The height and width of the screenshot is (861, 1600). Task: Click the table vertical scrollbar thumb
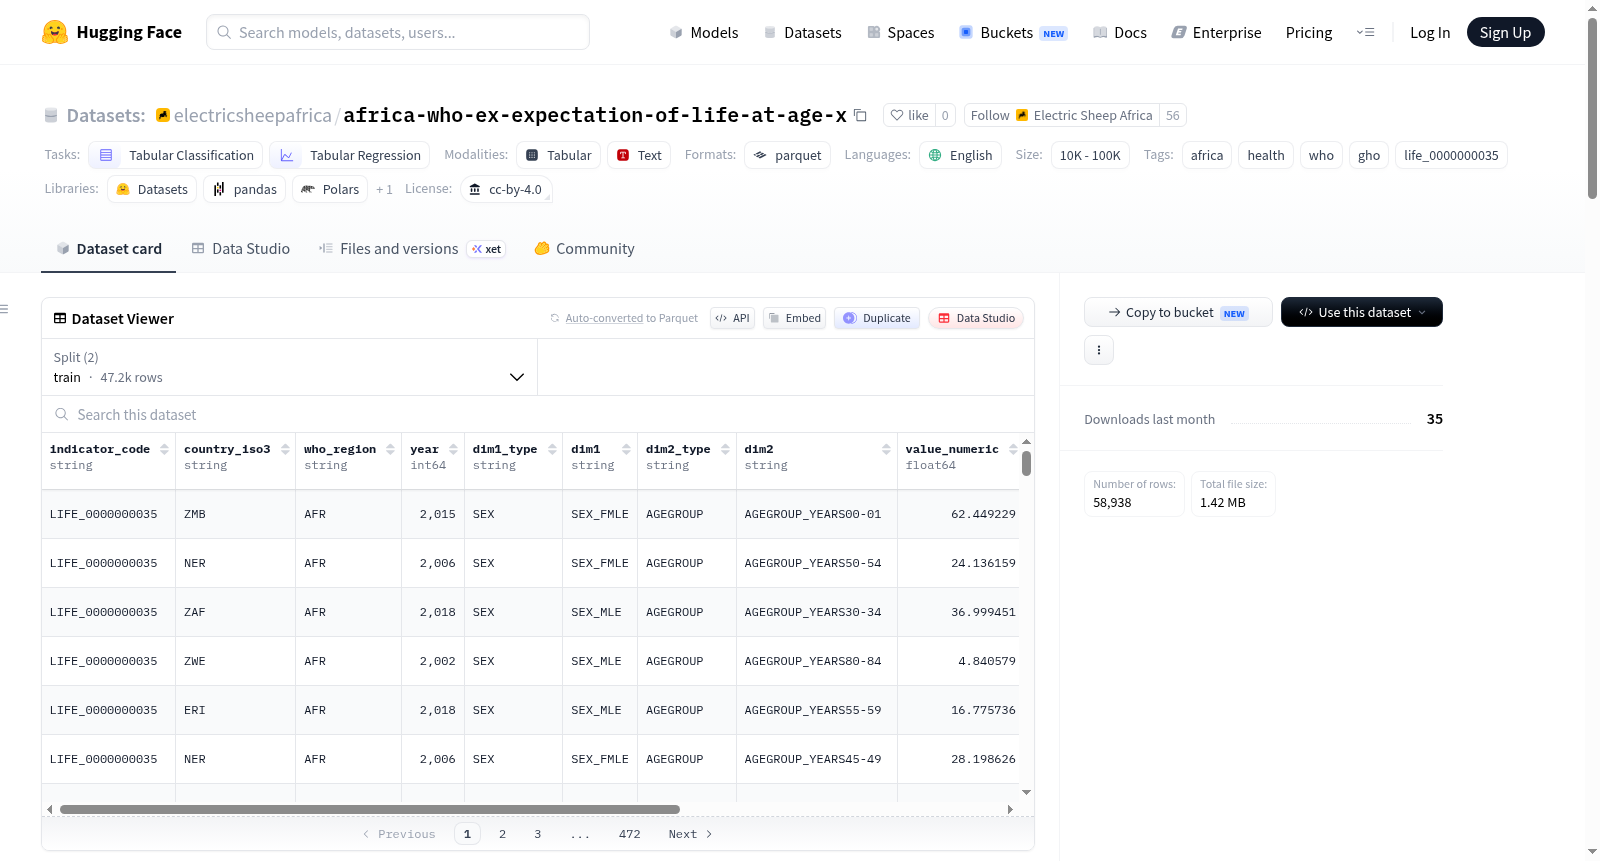(x=1026, y=463)
